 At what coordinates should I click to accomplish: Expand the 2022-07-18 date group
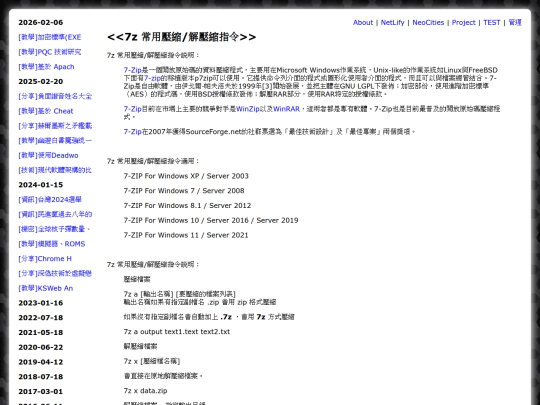[41, 318]
